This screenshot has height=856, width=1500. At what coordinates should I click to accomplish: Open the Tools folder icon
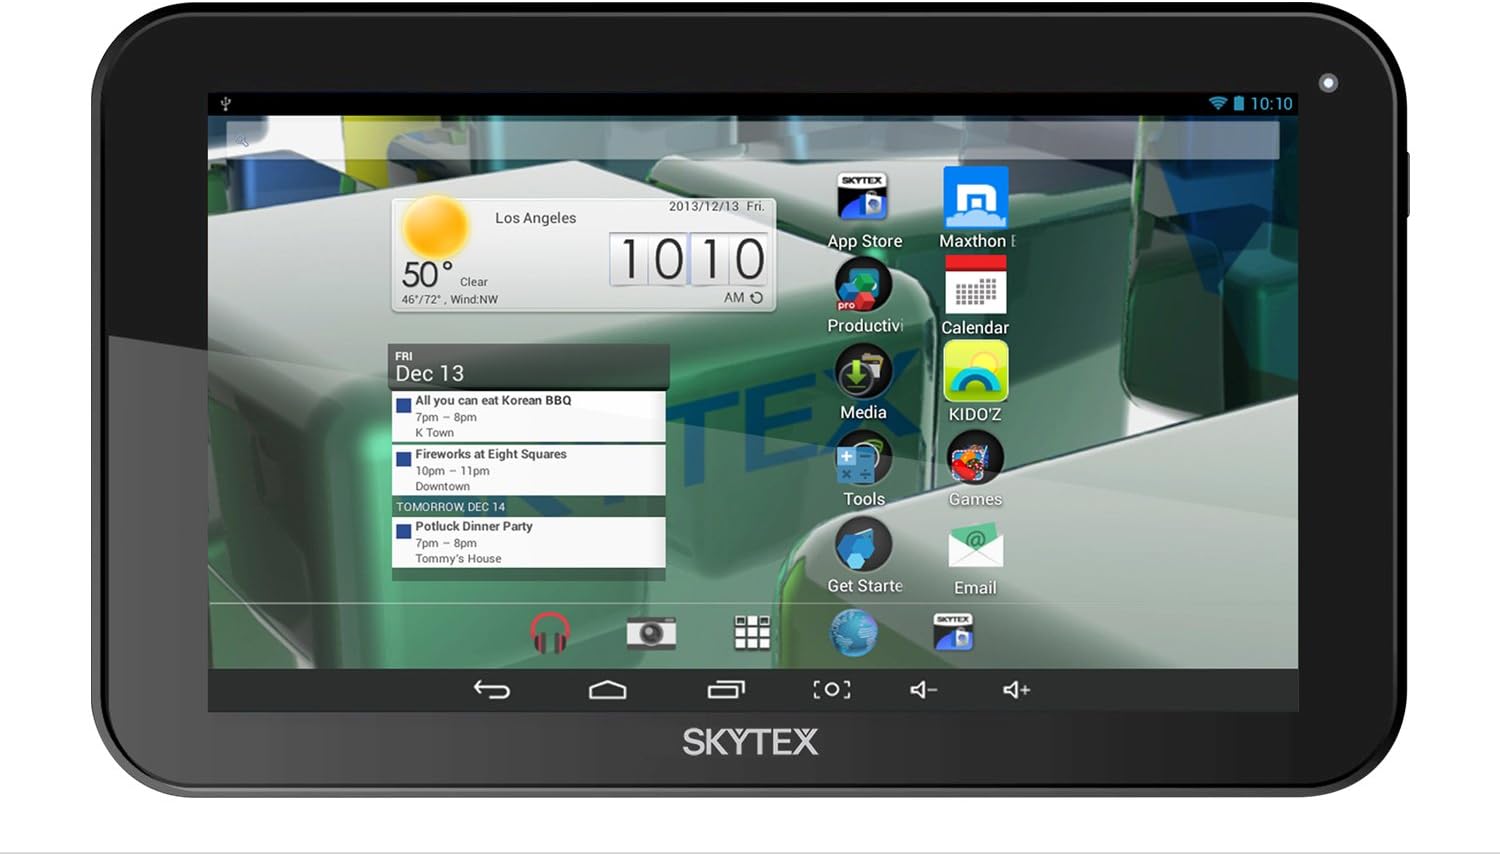point(863,459)
